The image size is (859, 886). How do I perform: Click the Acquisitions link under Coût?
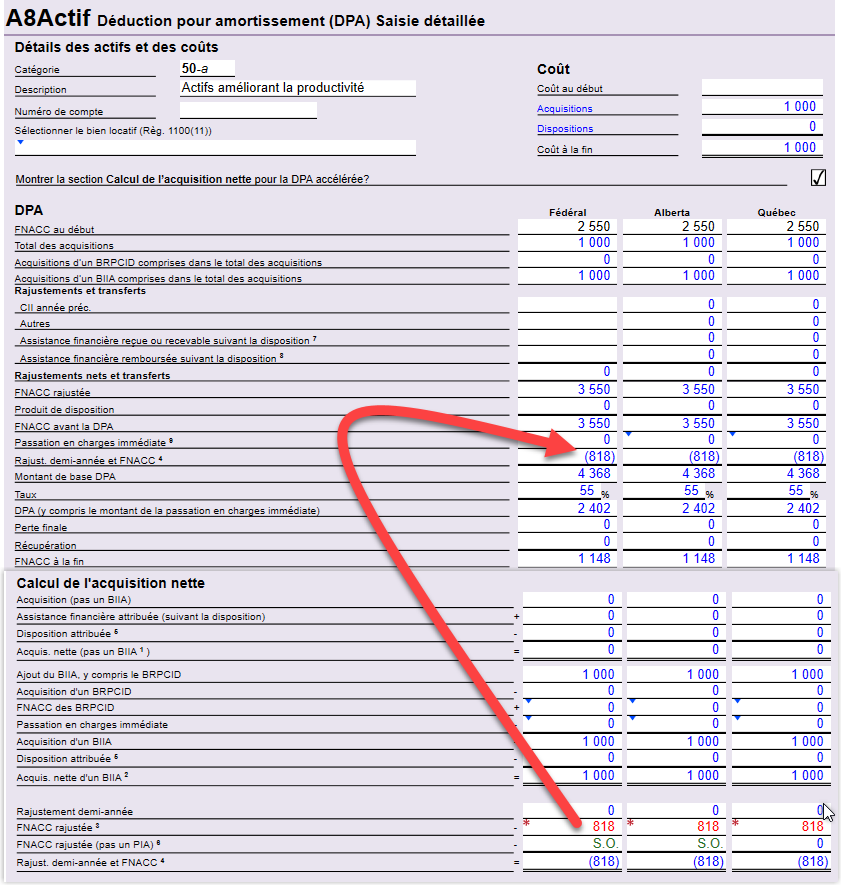[x=565, y=109]
